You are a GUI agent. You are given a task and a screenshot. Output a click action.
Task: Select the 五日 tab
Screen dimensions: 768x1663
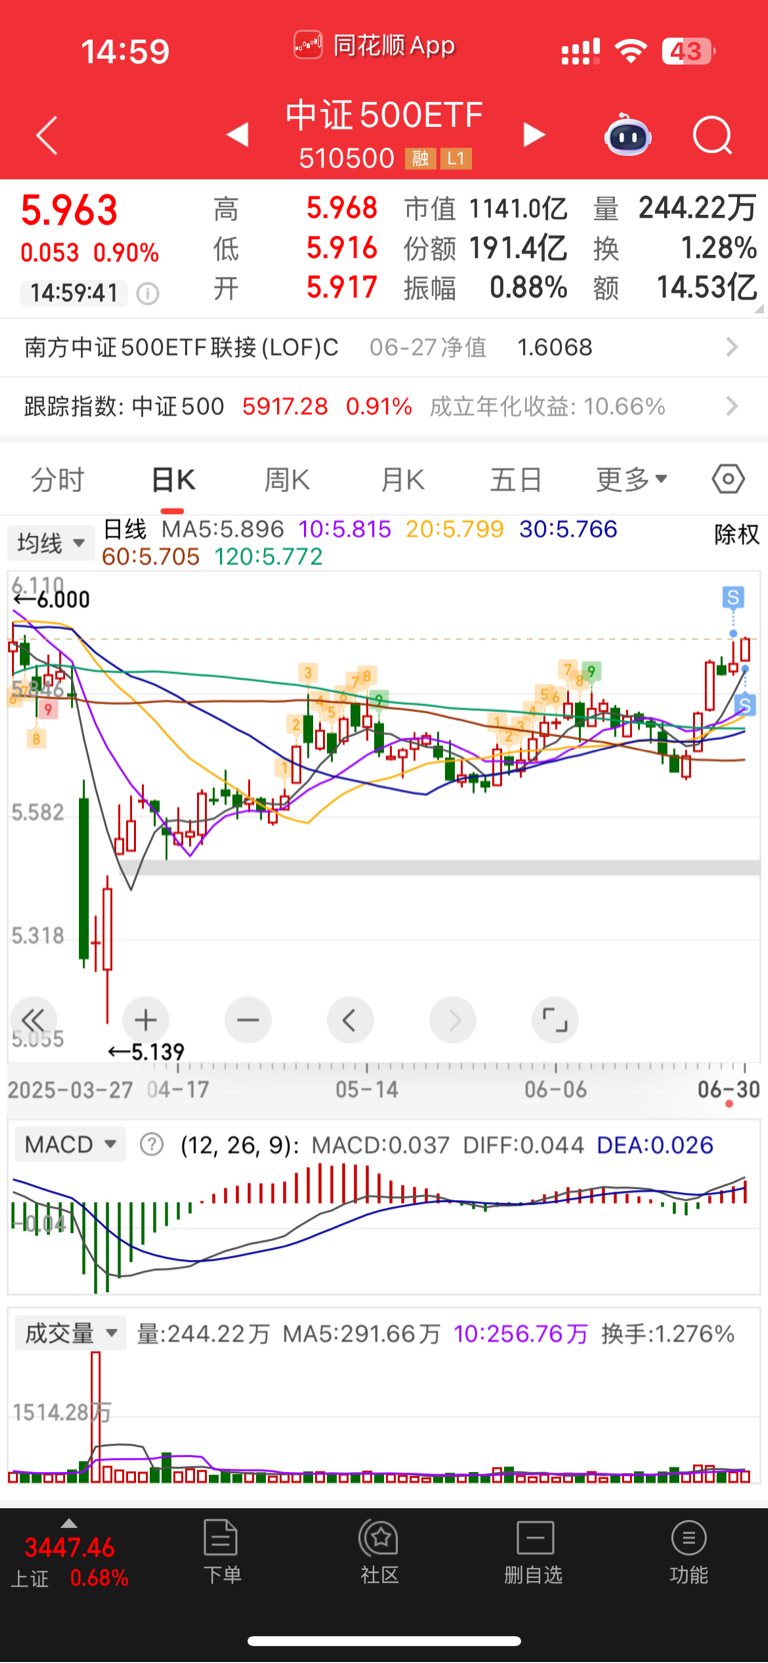point(516,480)
